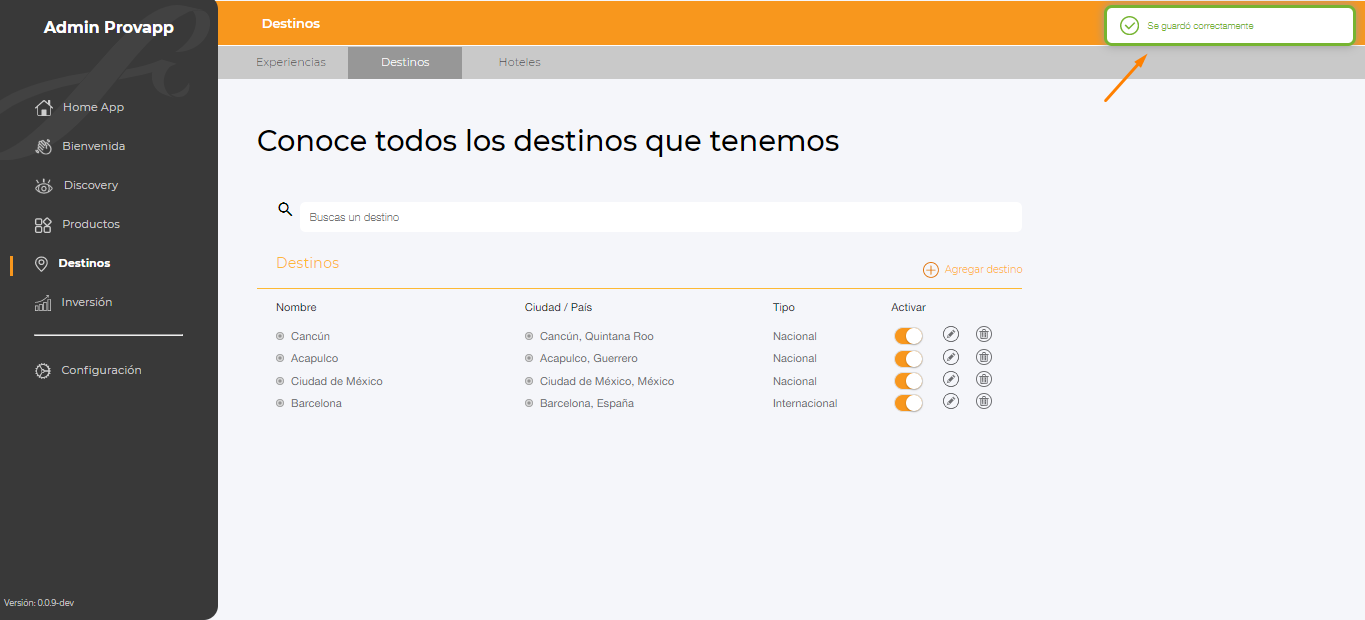Screen dimensions: 1365x620
Task: Click the Inversión chart icon
Action: (x=43, y=302)
